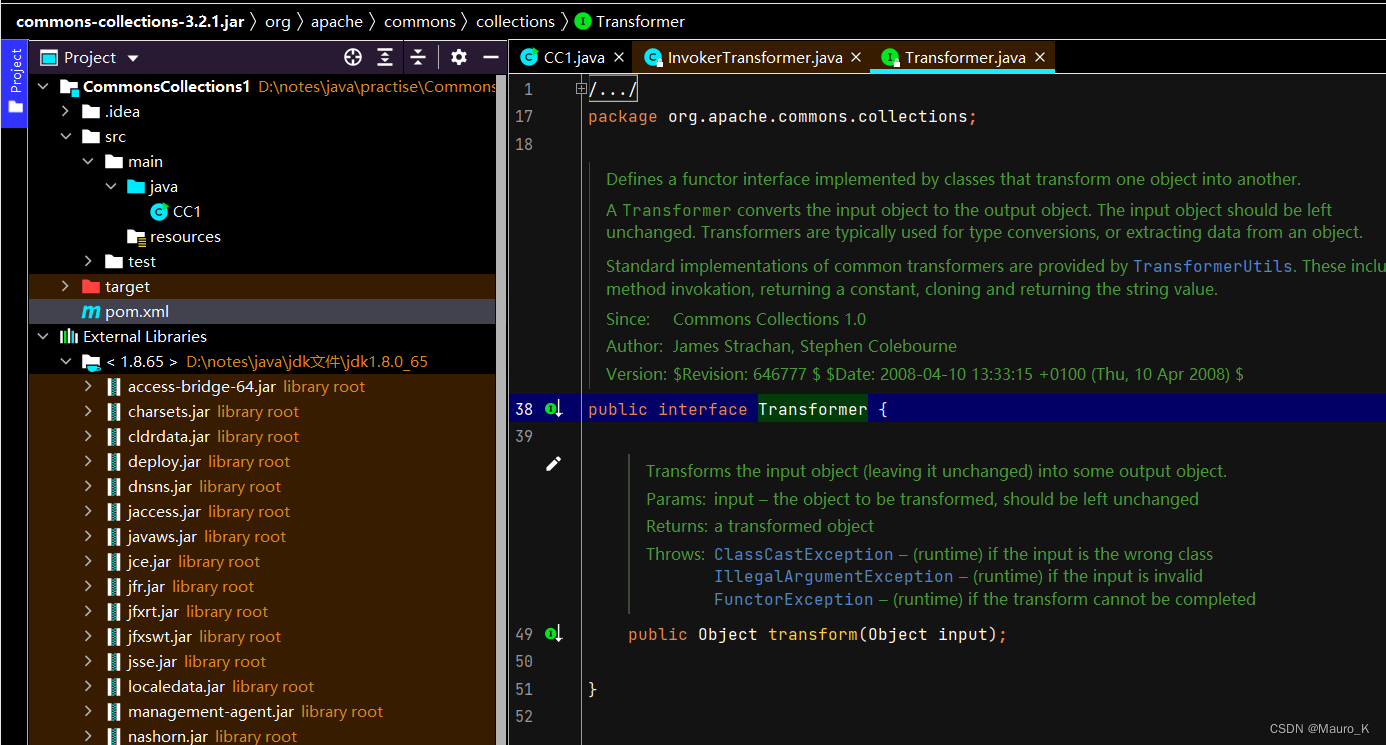The width and height of the screenshot is (1386, 745).
Task: Click TransformerUtils link in documentation
Action: (x=1213, y=267)
